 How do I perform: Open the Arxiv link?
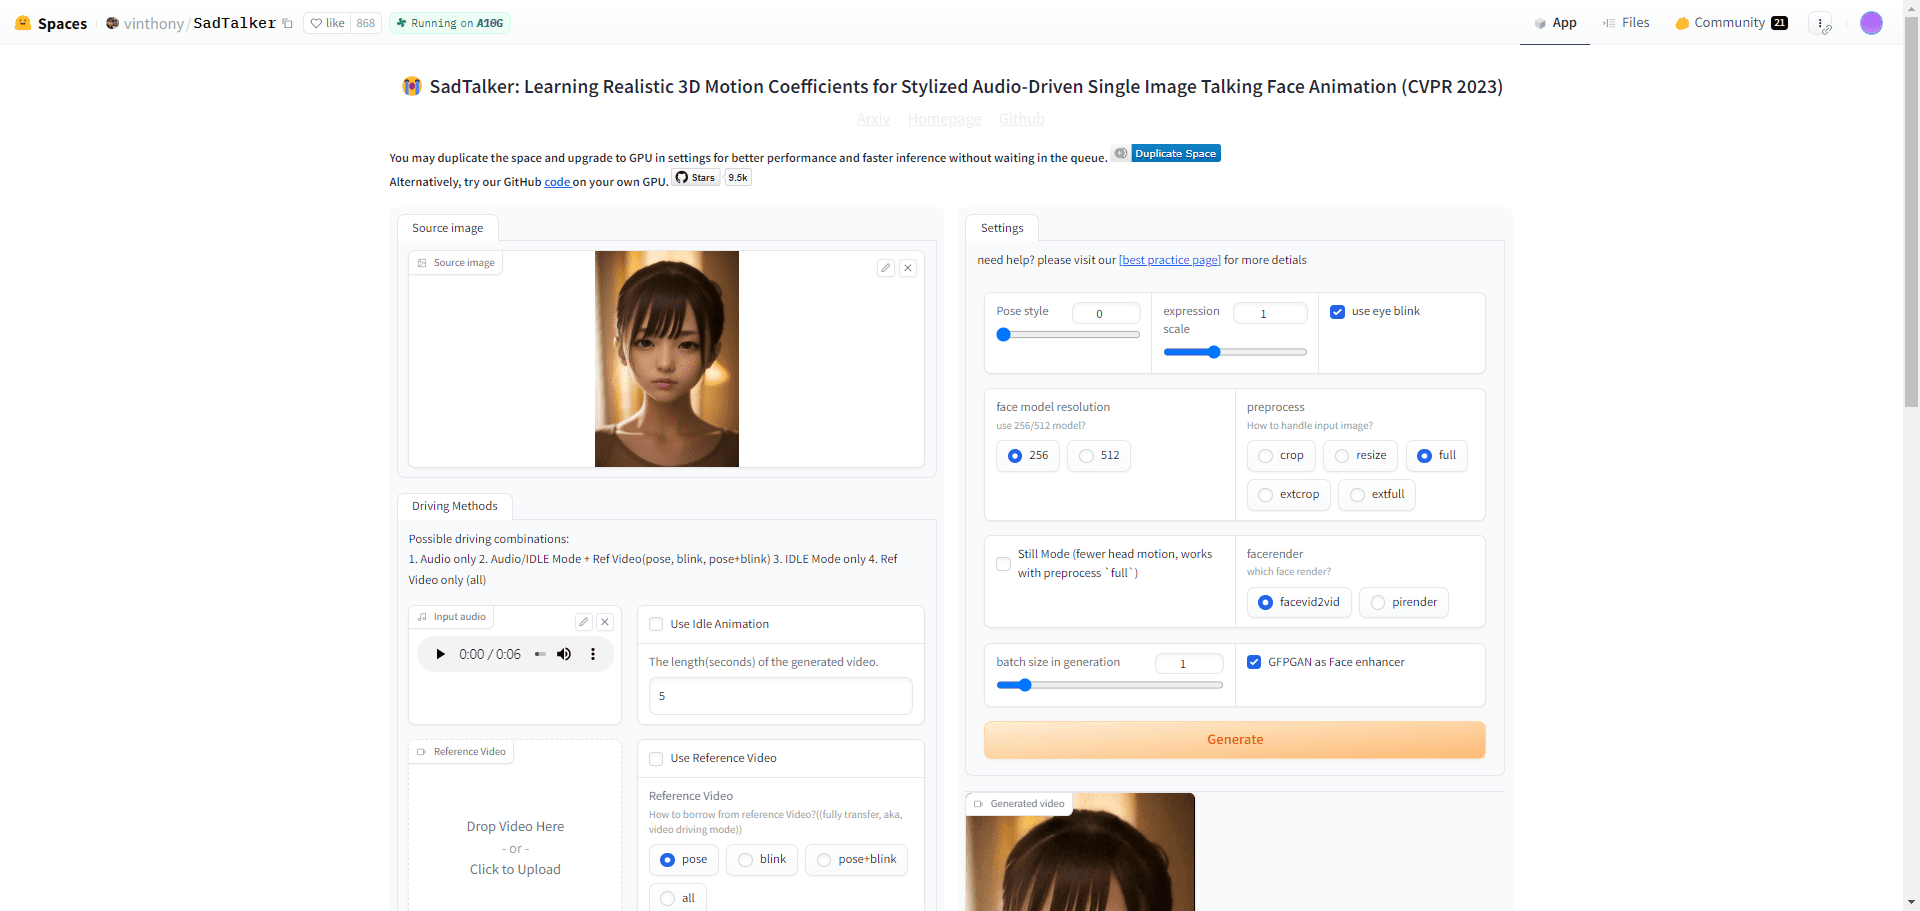(873, 119)
